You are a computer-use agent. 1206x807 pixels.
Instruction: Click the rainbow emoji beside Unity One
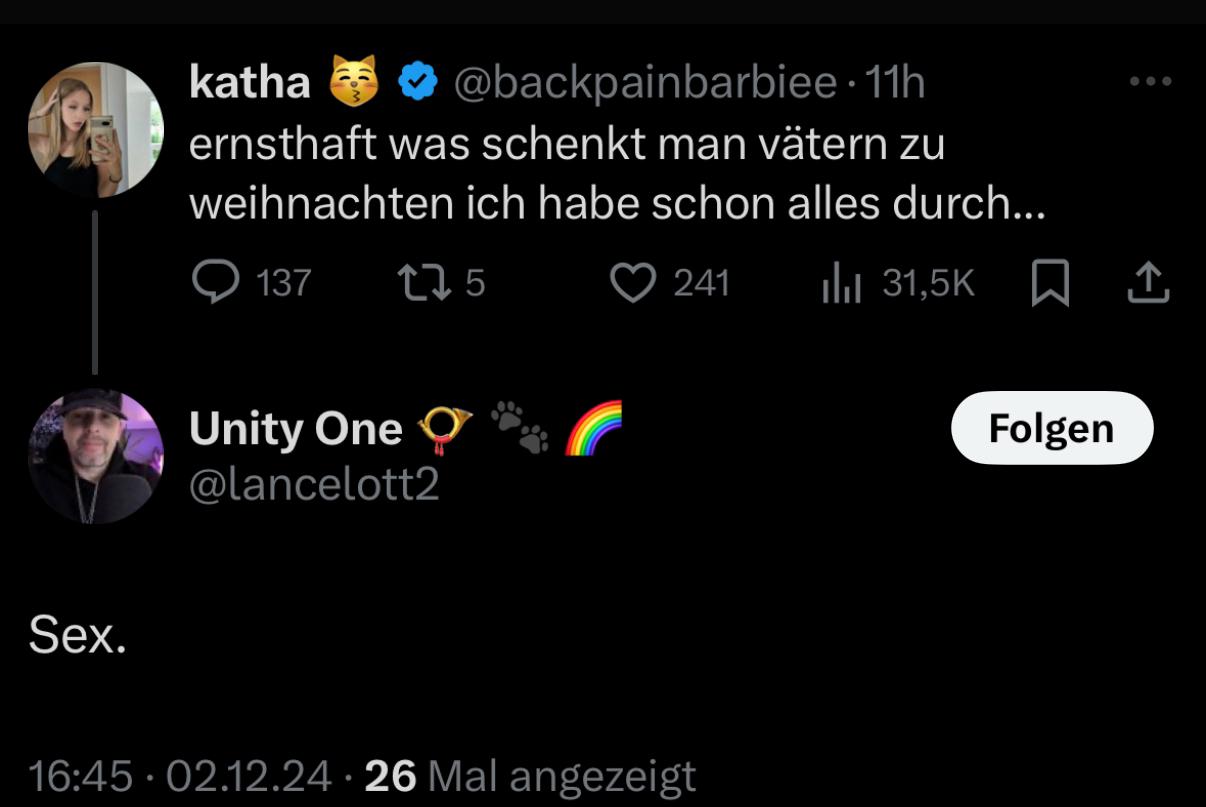tap(593, 428)
